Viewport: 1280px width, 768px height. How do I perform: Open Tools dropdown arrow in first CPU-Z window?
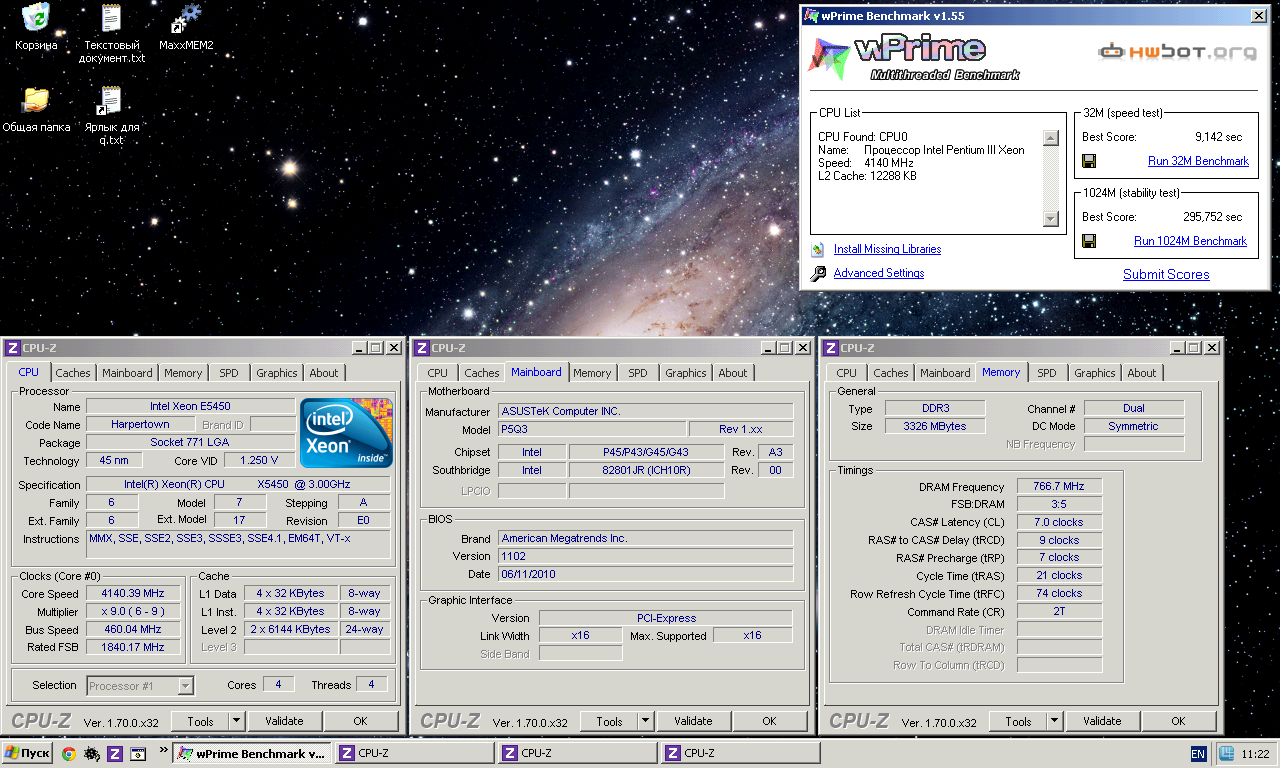point(237,721)
